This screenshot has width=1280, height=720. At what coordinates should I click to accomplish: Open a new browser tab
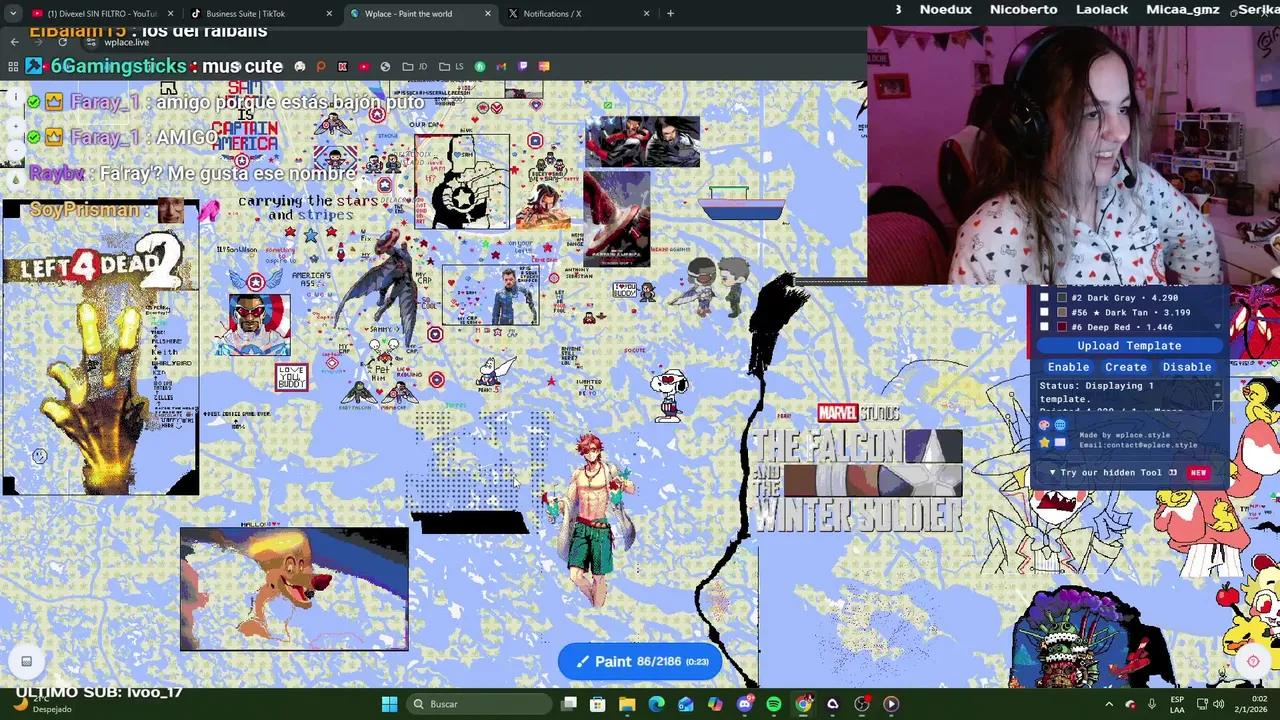pos(670,13)
